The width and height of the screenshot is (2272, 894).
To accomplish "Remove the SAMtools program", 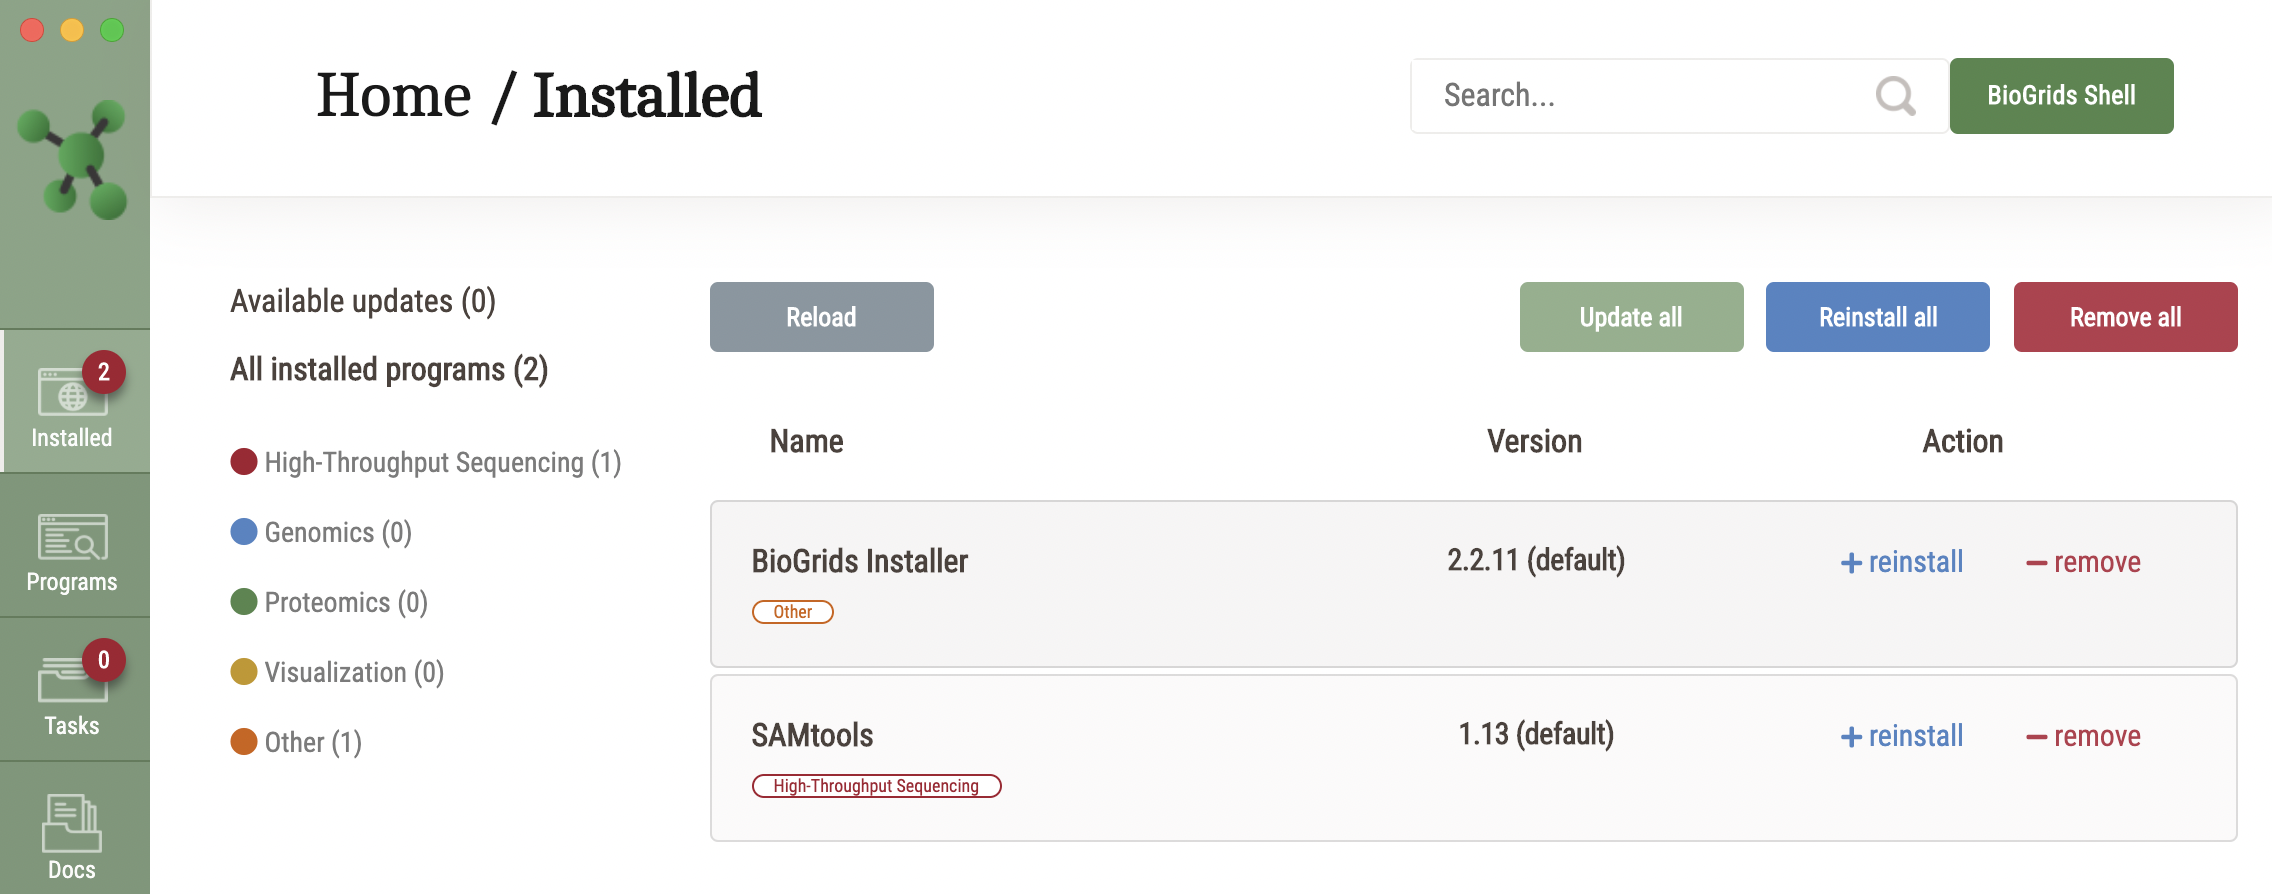I will click(x=2083, y=736).
